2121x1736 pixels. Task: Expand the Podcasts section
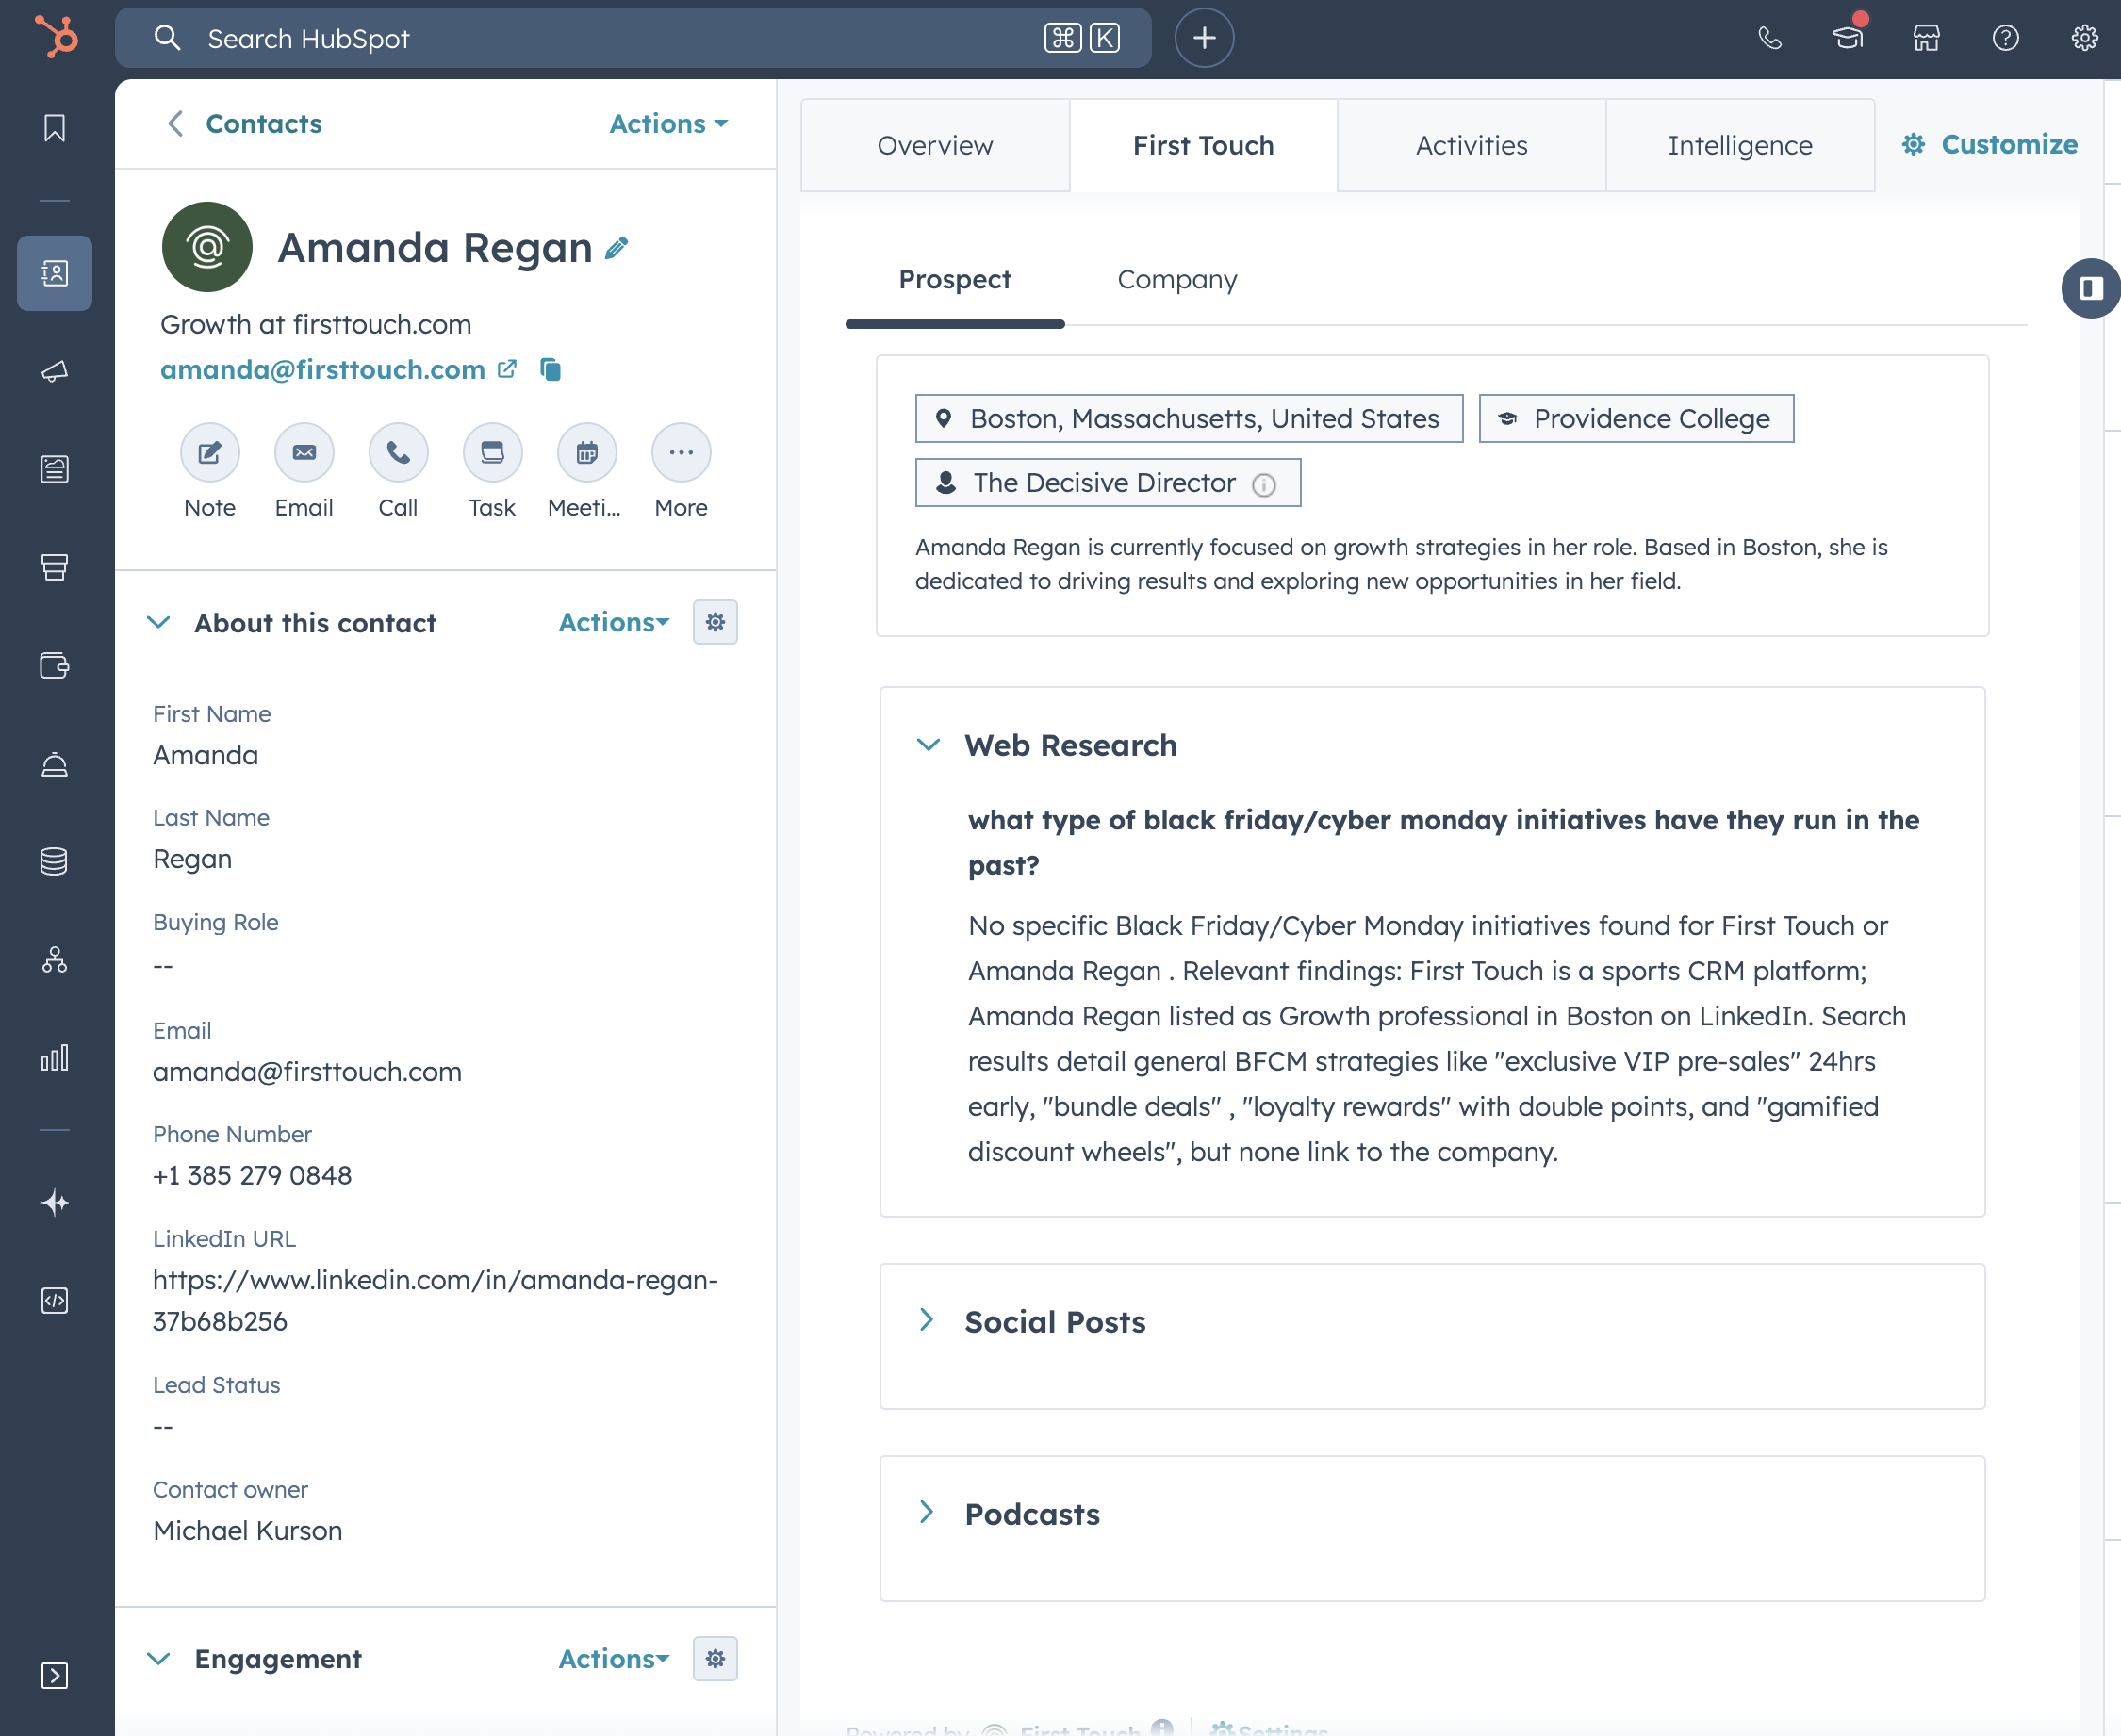click(x=928, y=1513)
